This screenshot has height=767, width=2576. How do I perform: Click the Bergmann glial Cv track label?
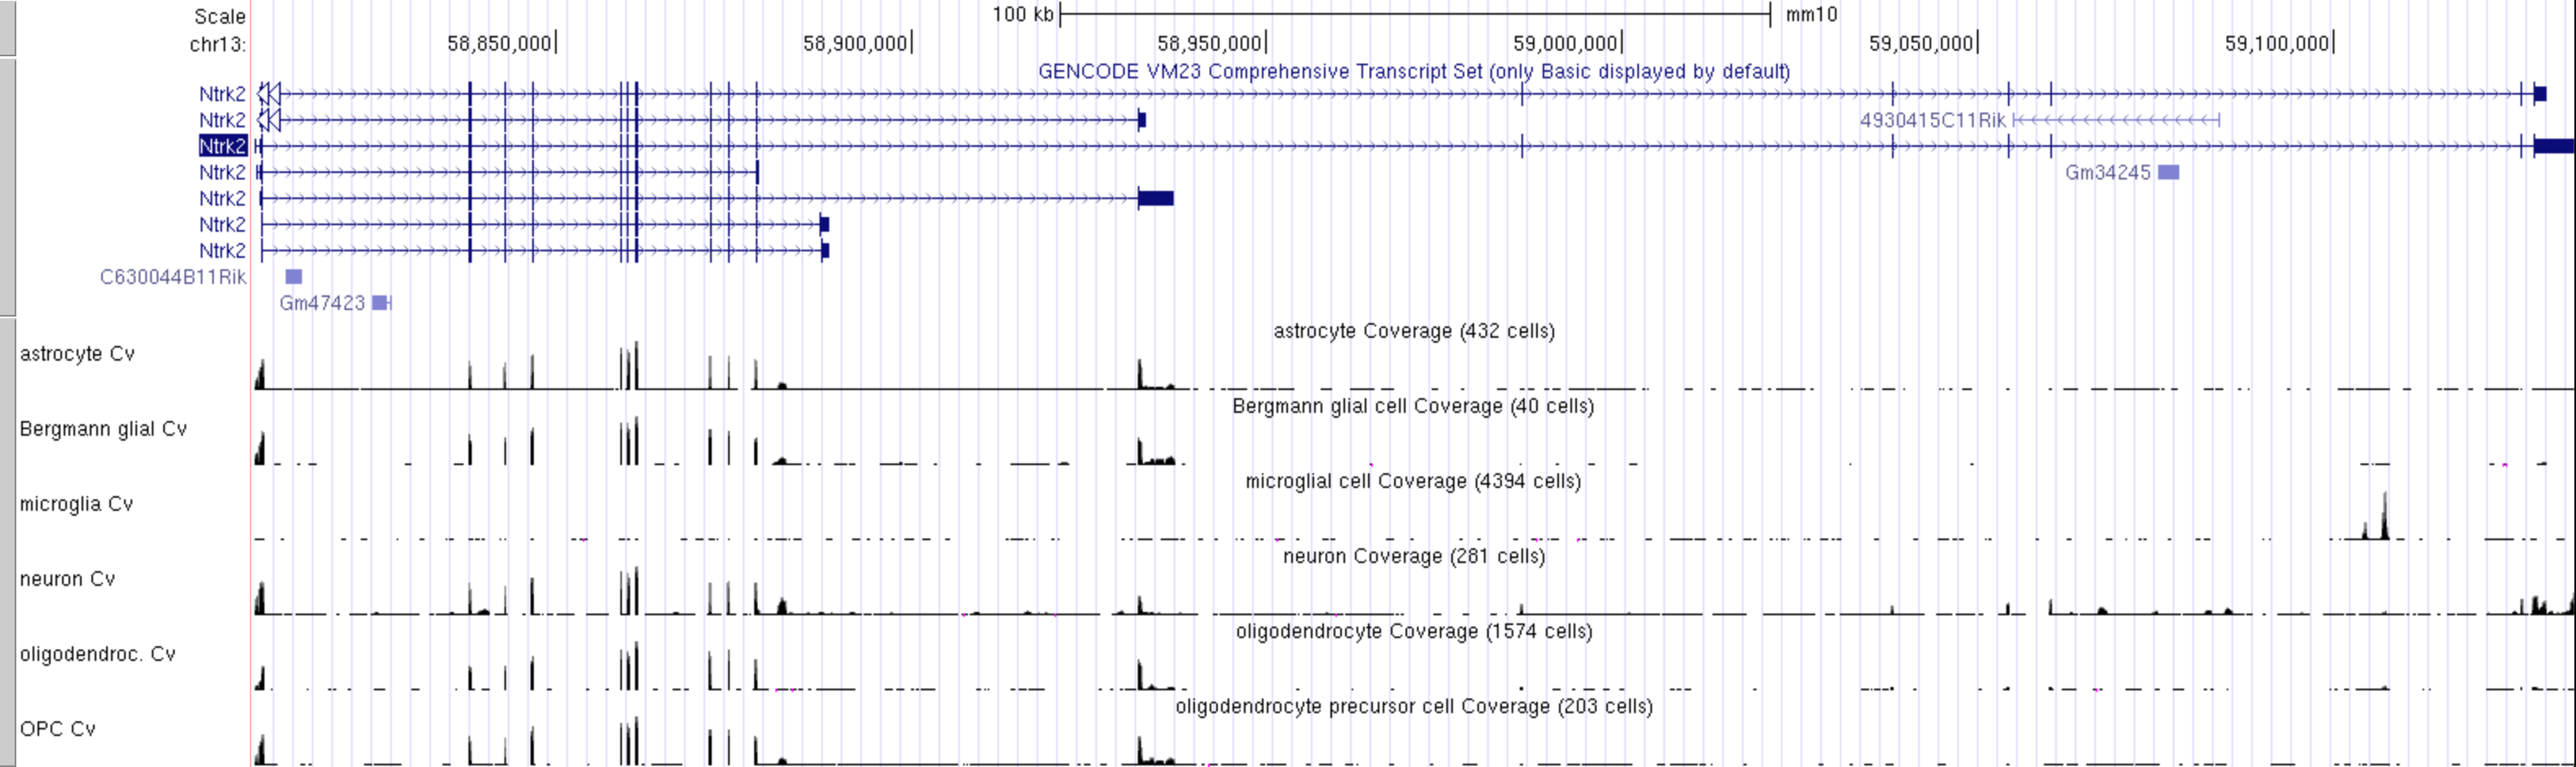click(103, 429)
